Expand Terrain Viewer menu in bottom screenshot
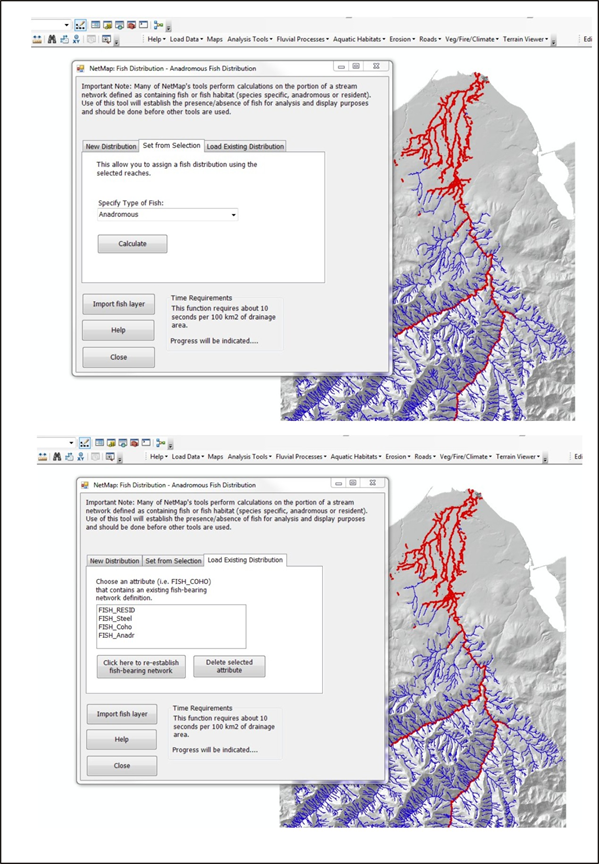 pos(518,456)
